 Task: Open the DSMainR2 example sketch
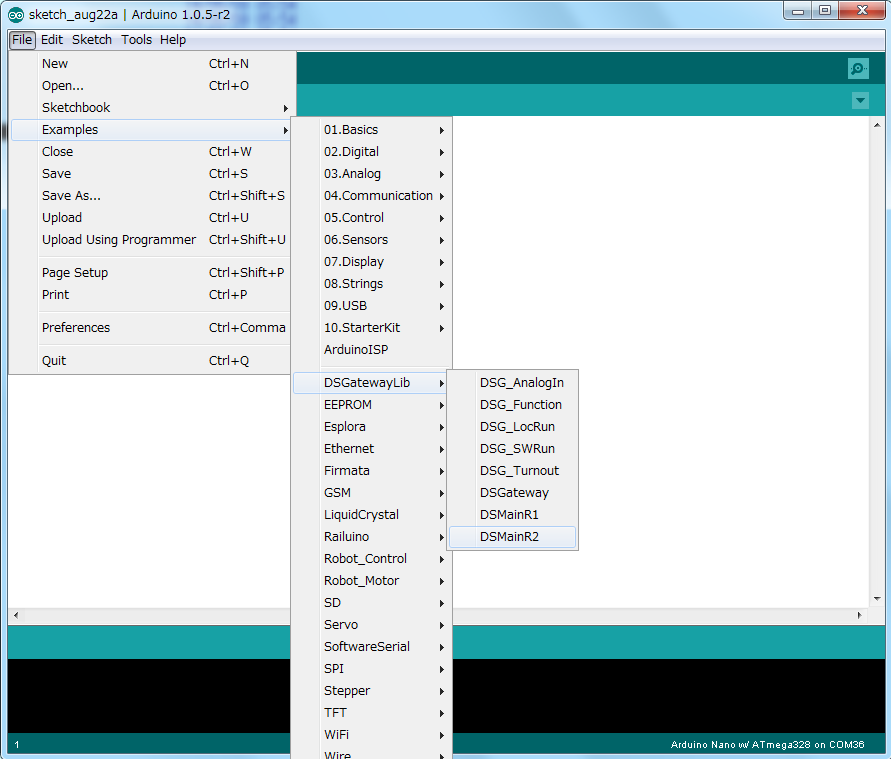tap(513, 537)
